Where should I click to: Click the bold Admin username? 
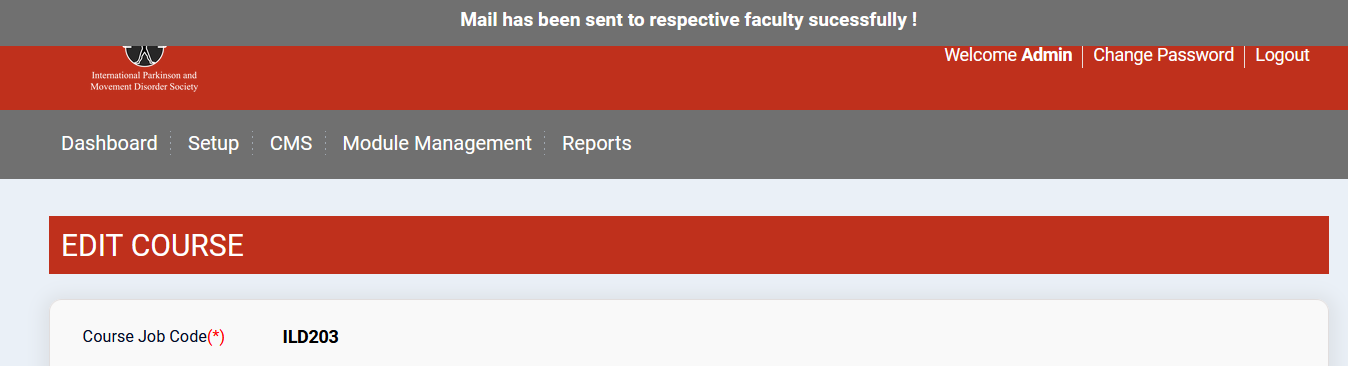[x=1046, y=55]
